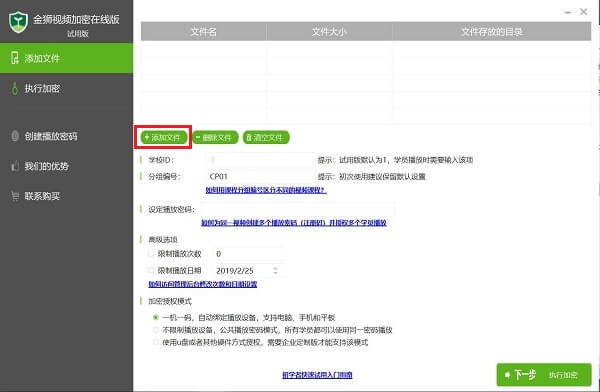Click the icon beside 执行加密
This screenshot has width=600, height=392.
15,88
